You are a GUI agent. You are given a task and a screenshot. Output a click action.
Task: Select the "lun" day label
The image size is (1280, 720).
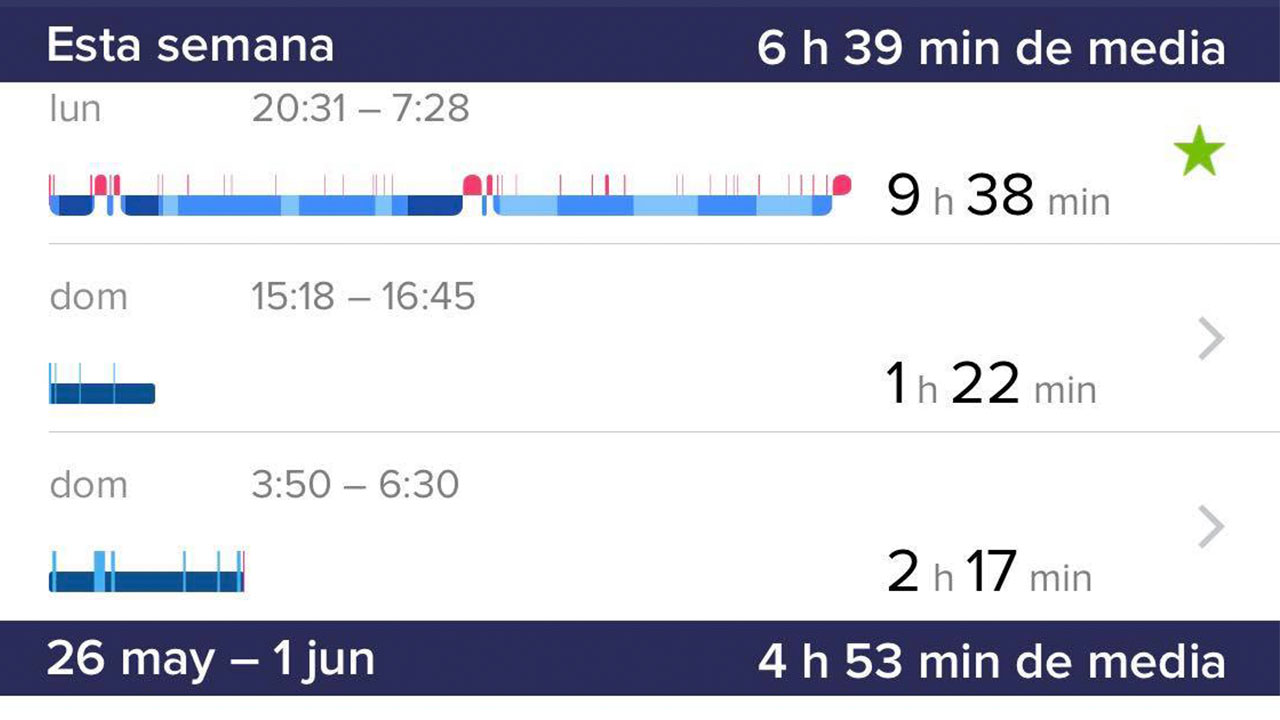click(x=75, y=108)
